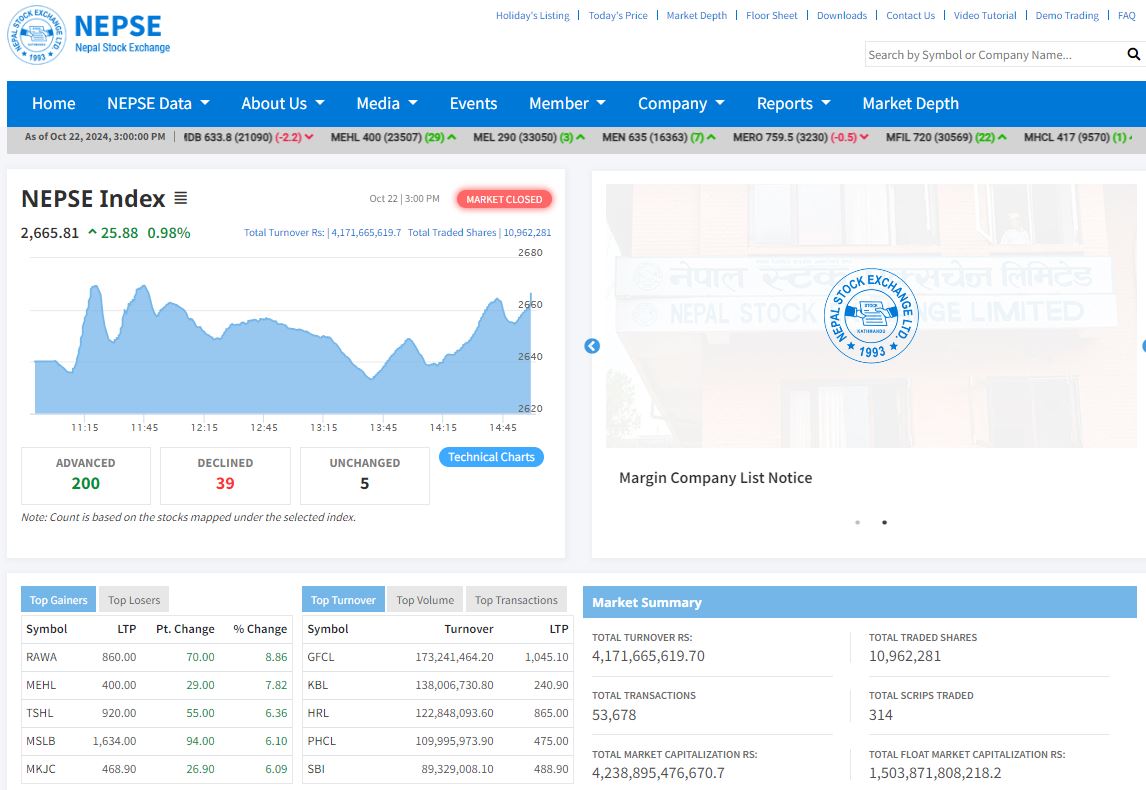Expand the Company dropdown menu
The image size is (1146, 790).
tap(681, 104)
